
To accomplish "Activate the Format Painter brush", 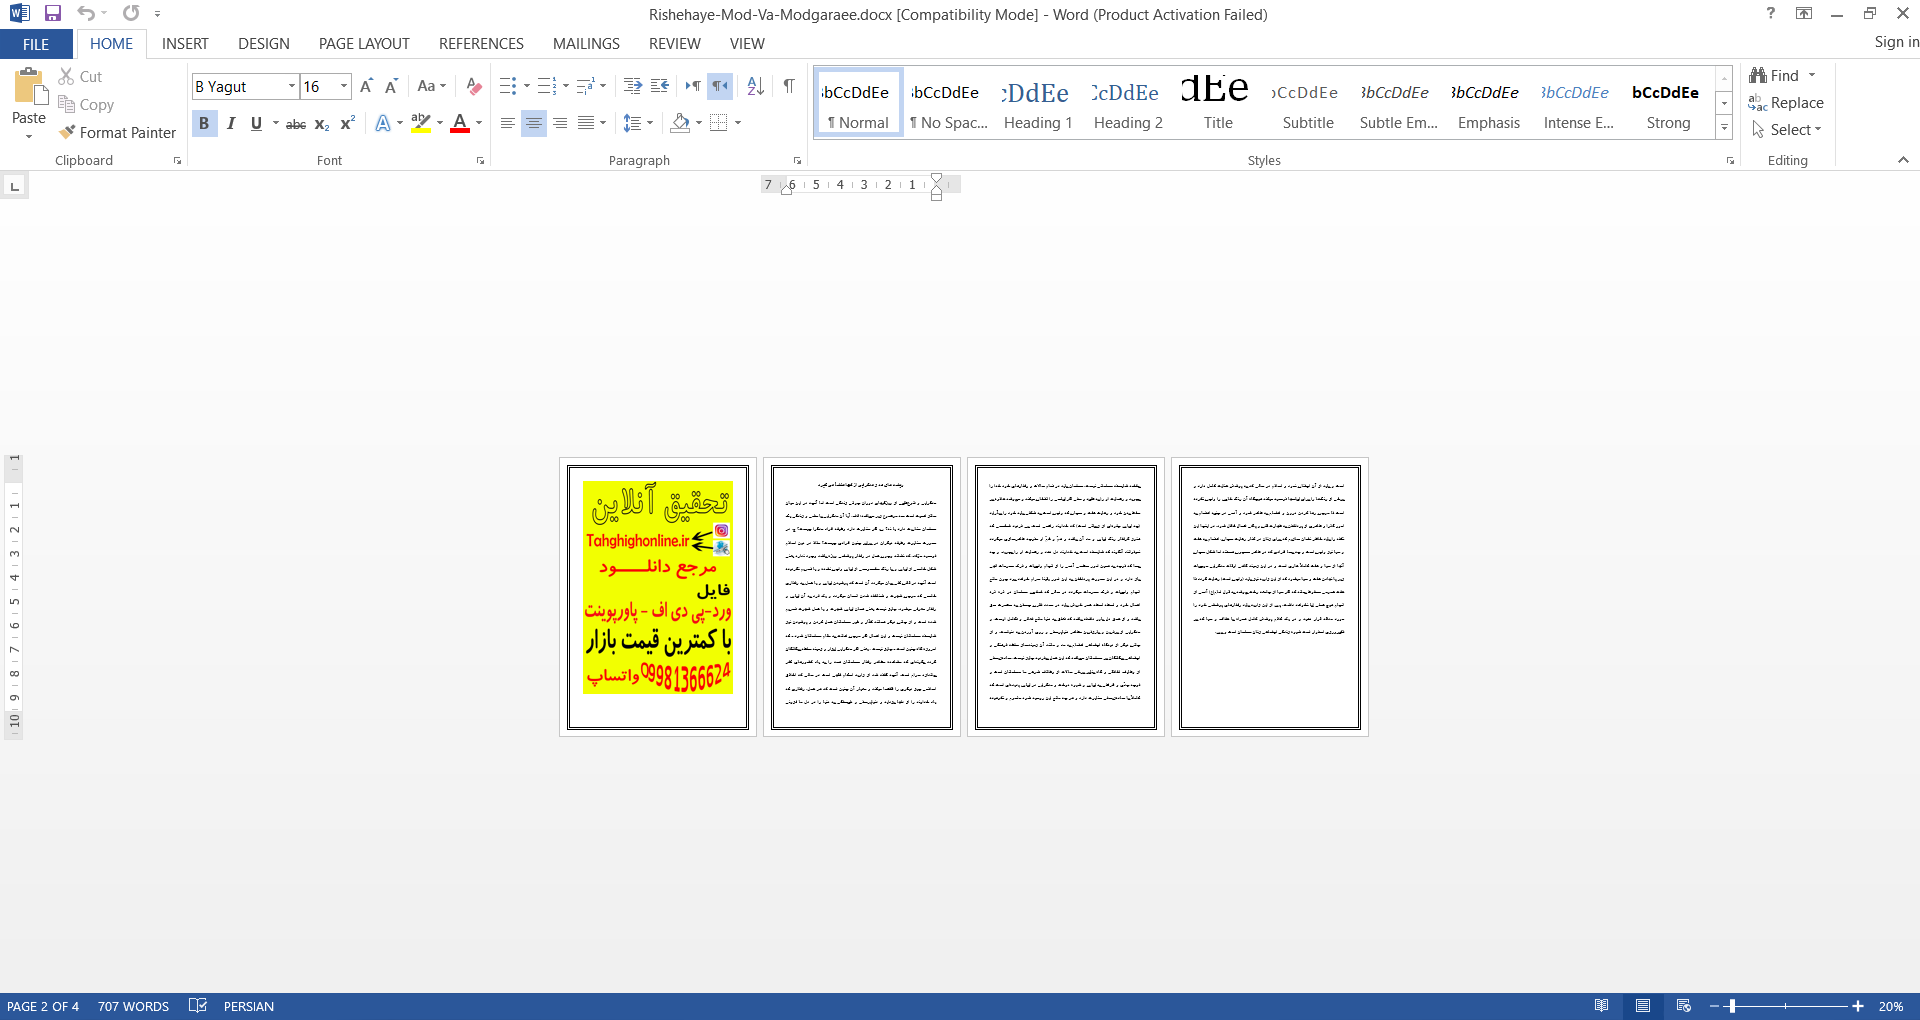I will pyautogui.click(x=117, y=133).
